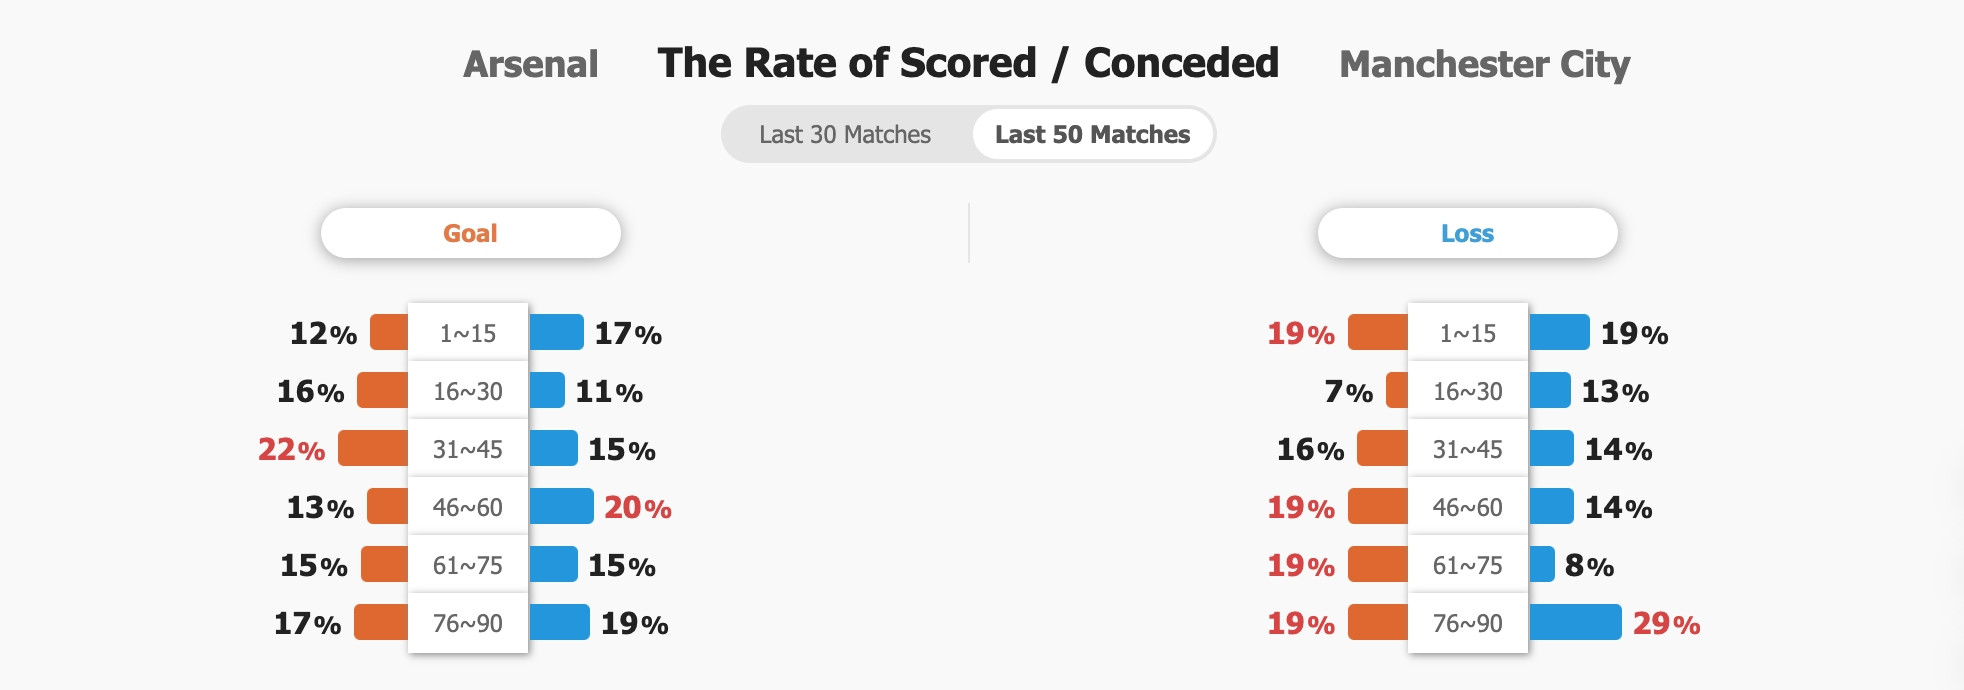
Task: Click the blue Loss pill button
Action: click(x=1467, y=233)
